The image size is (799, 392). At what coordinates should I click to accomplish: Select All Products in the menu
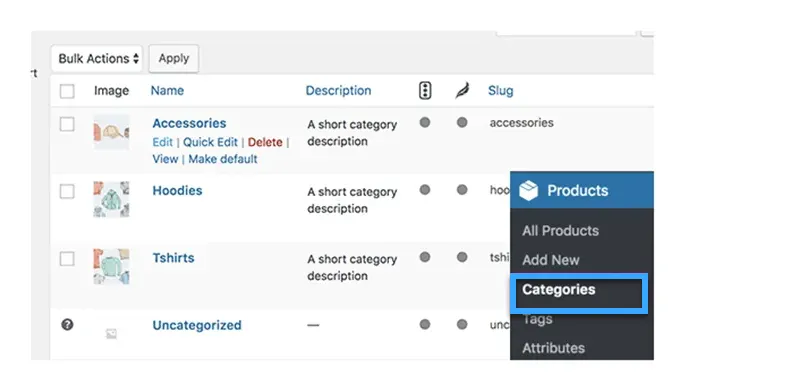pyautogui.click(x=560, y=230)
